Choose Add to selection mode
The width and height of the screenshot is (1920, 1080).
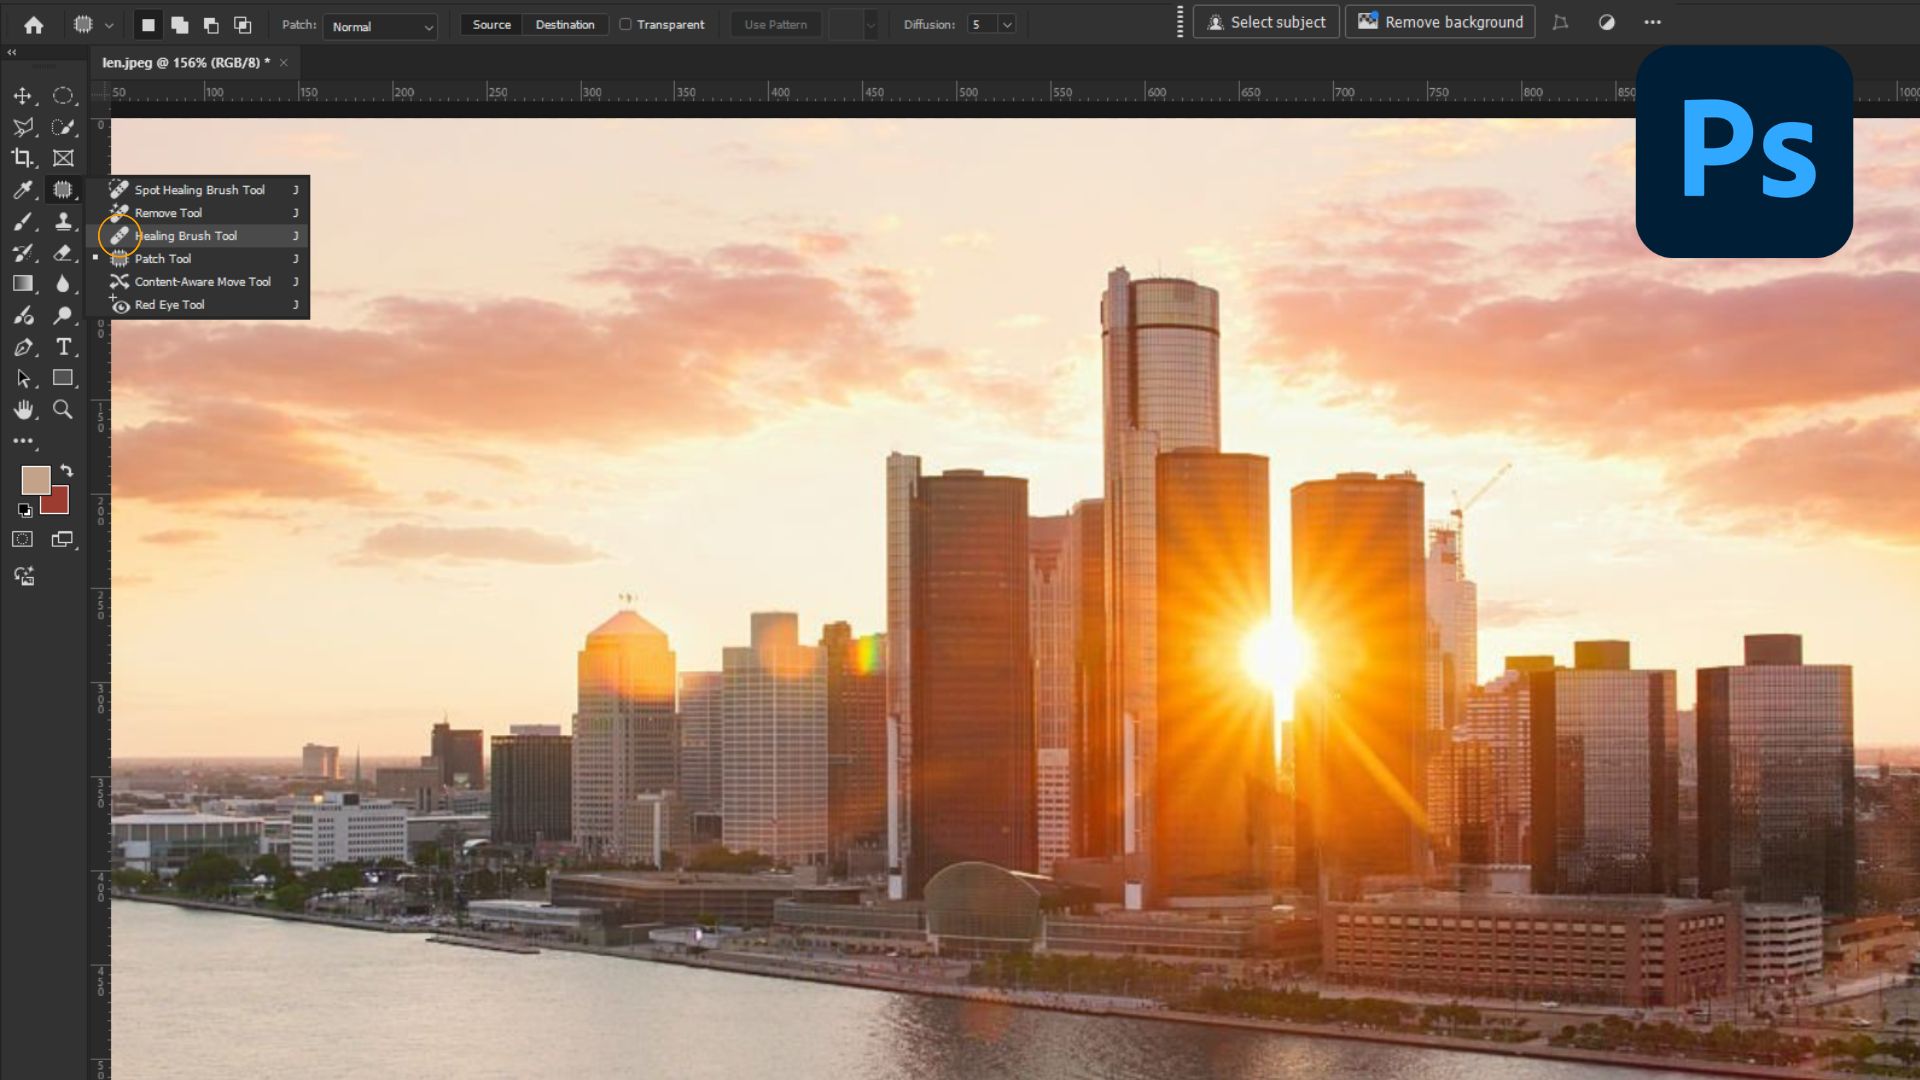coord(180,25)
